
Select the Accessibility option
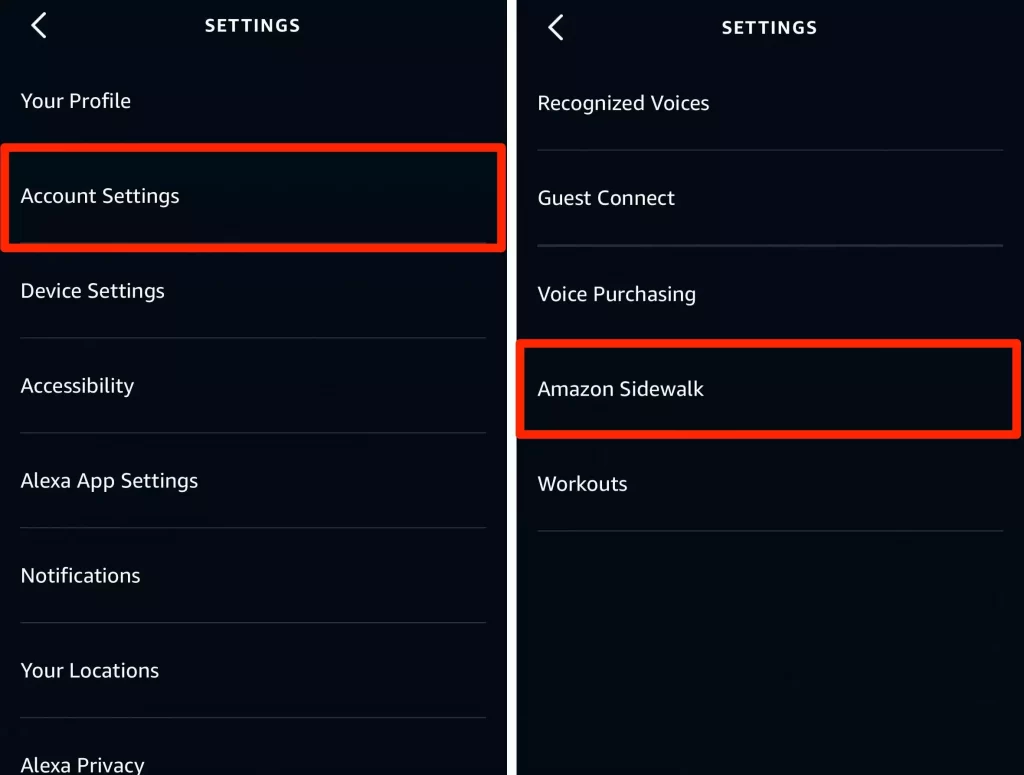pyautogui.click(x=77, y=386)
